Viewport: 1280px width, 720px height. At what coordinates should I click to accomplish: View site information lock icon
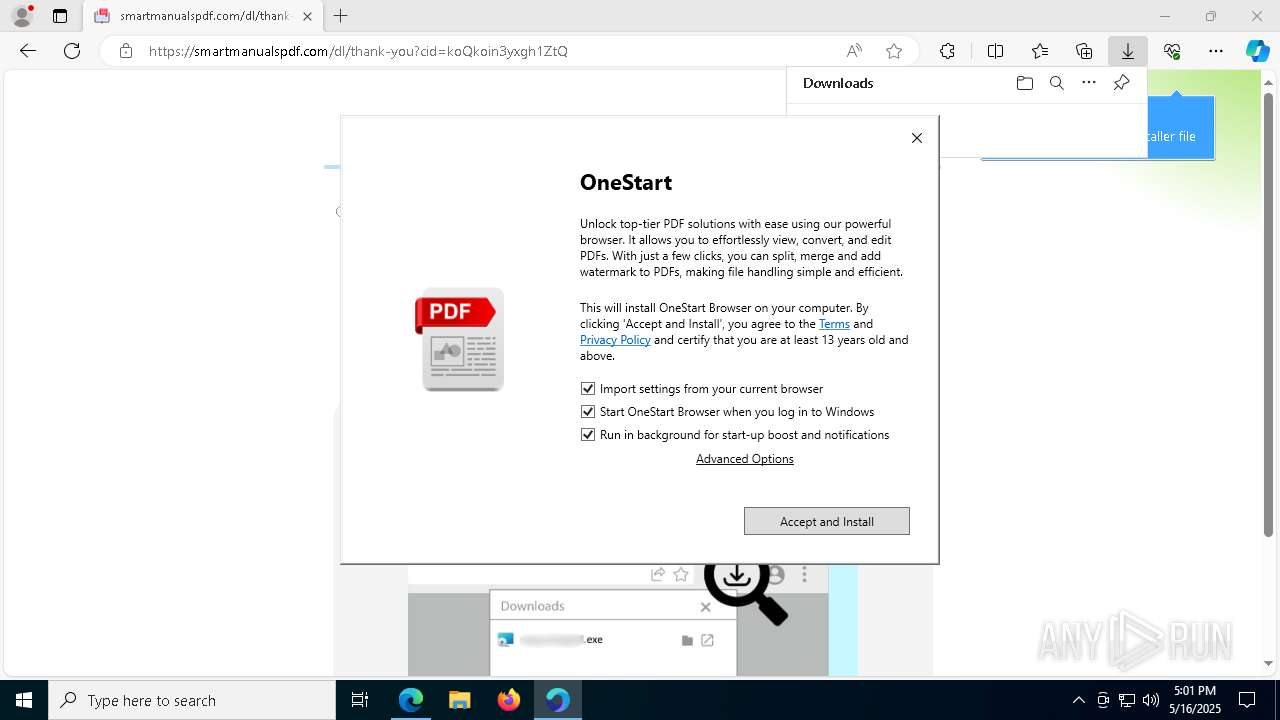126,51
